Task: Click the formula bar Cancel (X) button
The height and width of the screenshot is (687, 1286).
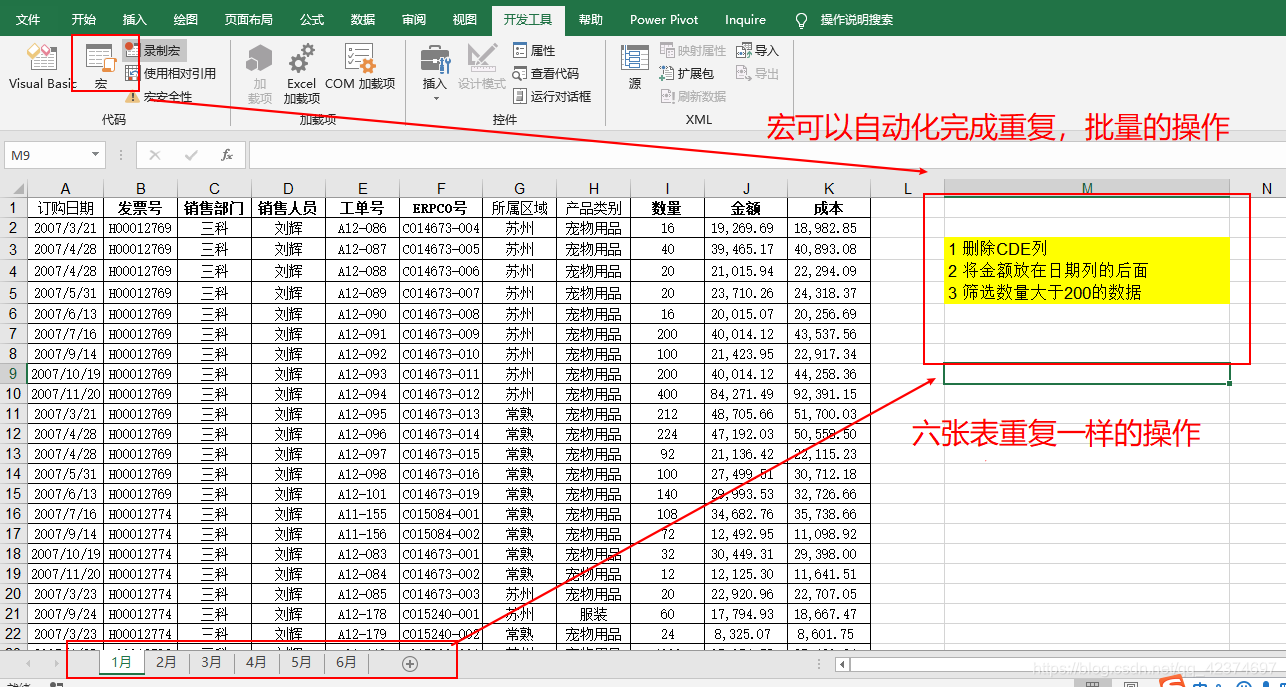Action: (x=154, y=155)
